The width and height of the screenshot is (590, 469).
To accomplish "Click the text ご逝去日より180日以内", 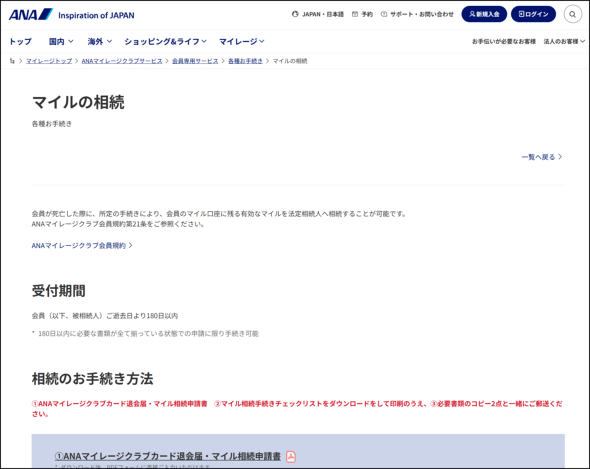I will [142, 316].
